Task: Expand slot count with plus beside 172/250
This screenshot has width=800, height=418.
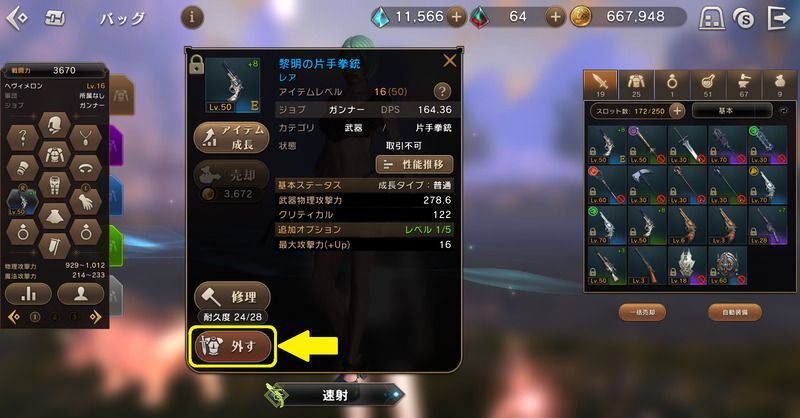Action: (x=677, y=110)
